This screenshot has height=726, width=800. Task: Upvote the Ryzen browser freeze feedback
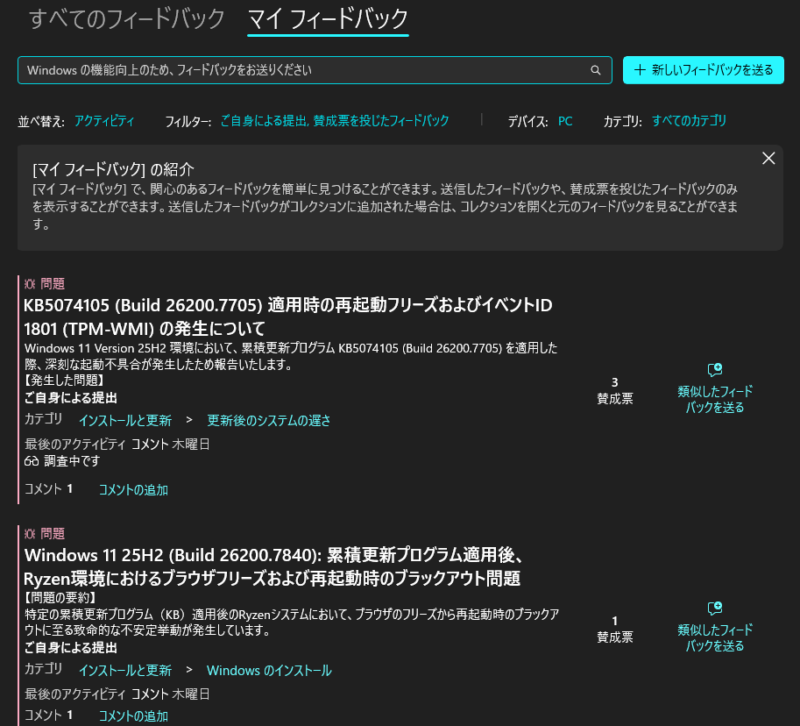614,628
